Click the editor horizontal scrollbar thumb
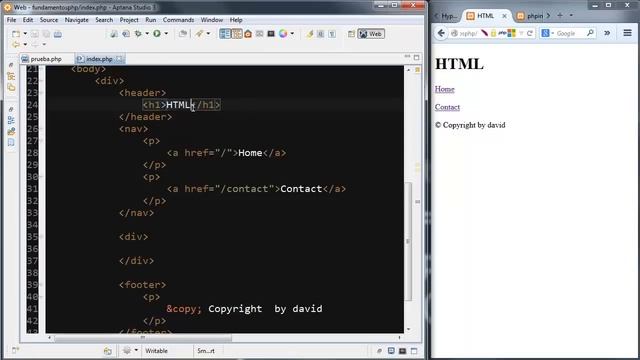 click(x=143, y=338)
